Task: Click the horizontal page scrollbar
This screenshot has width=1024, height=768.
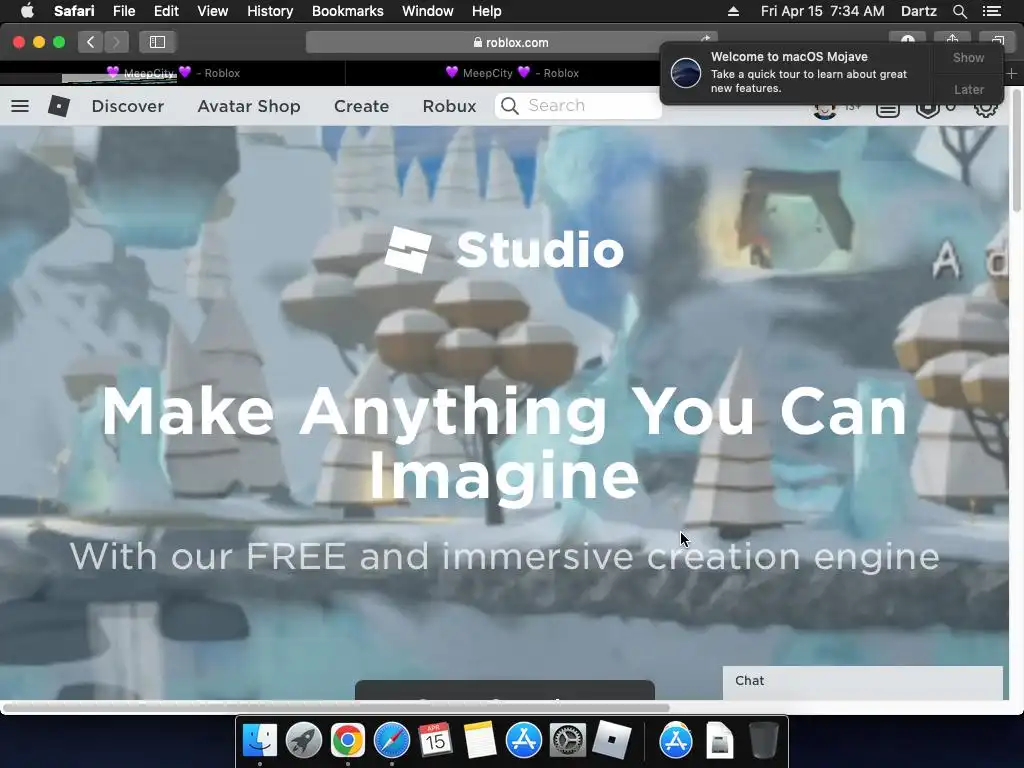Action: point(336,708)
